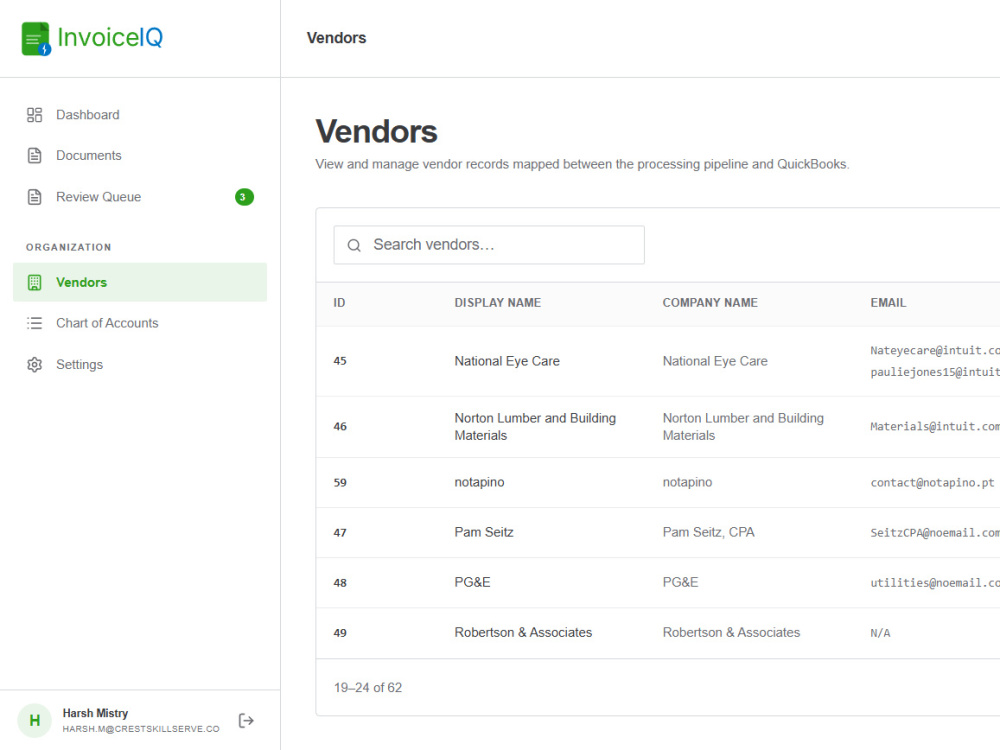Click the magnifier icon in vendor search
The image size is (1000, 750).
tap(354, 245)
